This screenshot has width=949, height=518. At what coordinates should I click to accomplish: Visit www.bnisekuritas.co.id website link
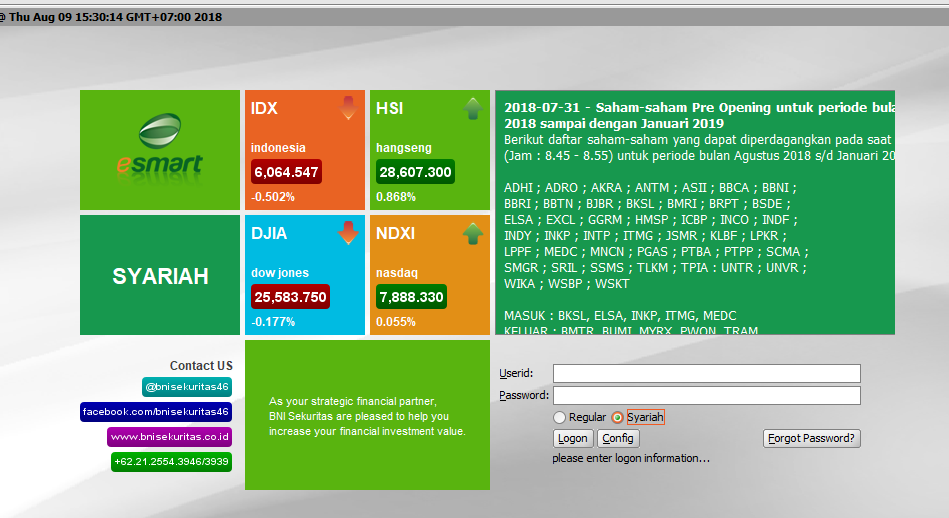coord(169,437)
